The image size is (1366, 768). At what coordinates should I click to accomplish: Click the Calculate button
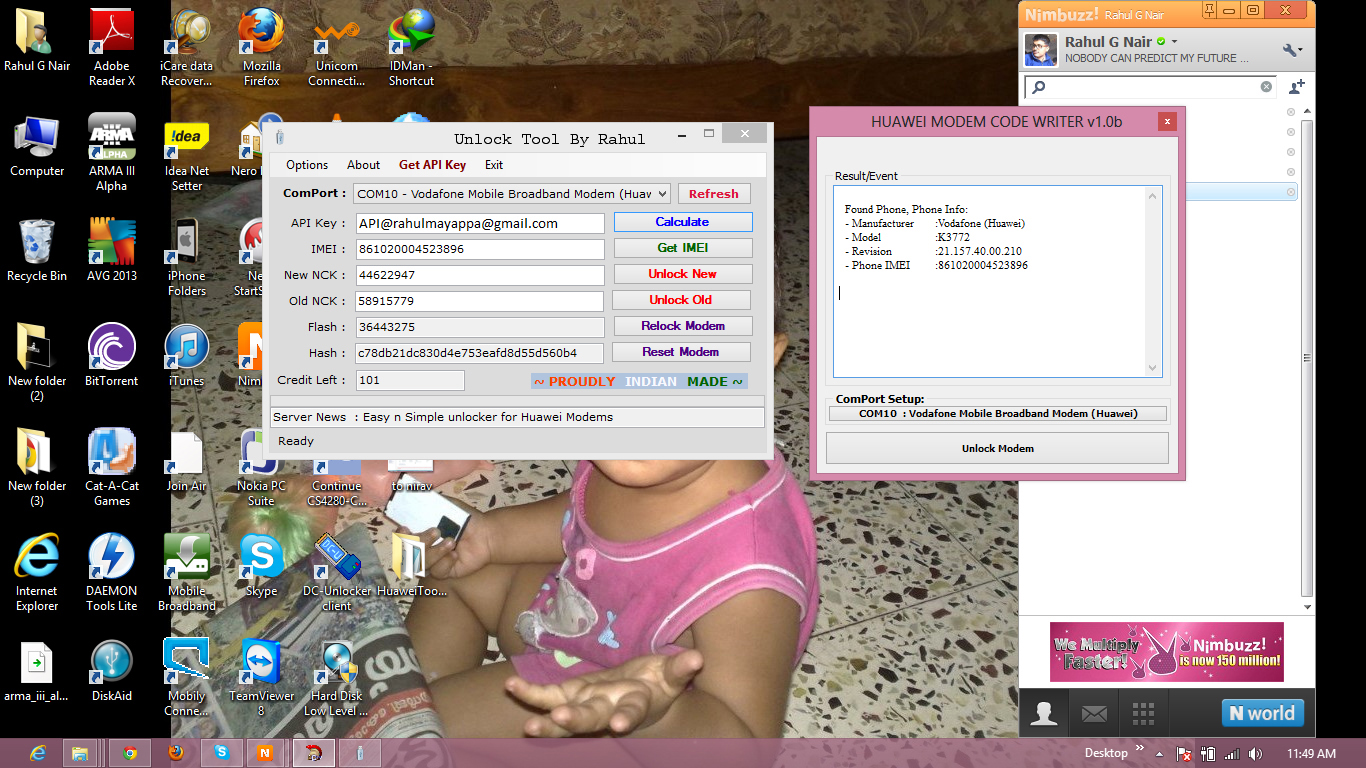tap(682, 222)
